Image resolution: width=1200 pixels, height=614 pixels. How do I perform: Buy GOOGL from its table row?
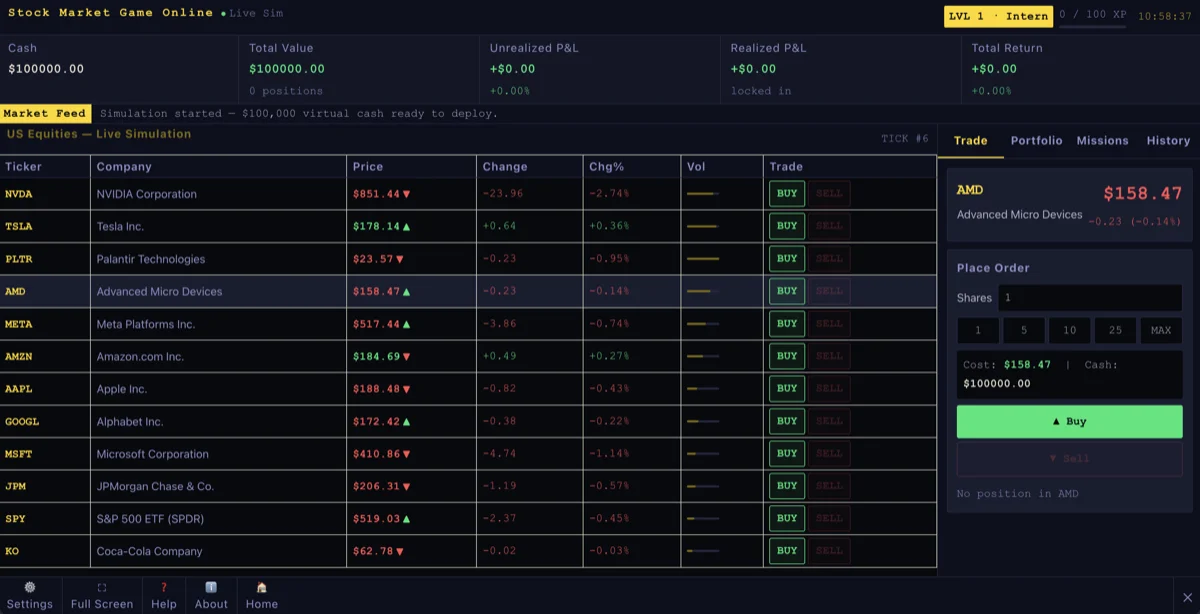pyautogui.click(x=787, y=421)
